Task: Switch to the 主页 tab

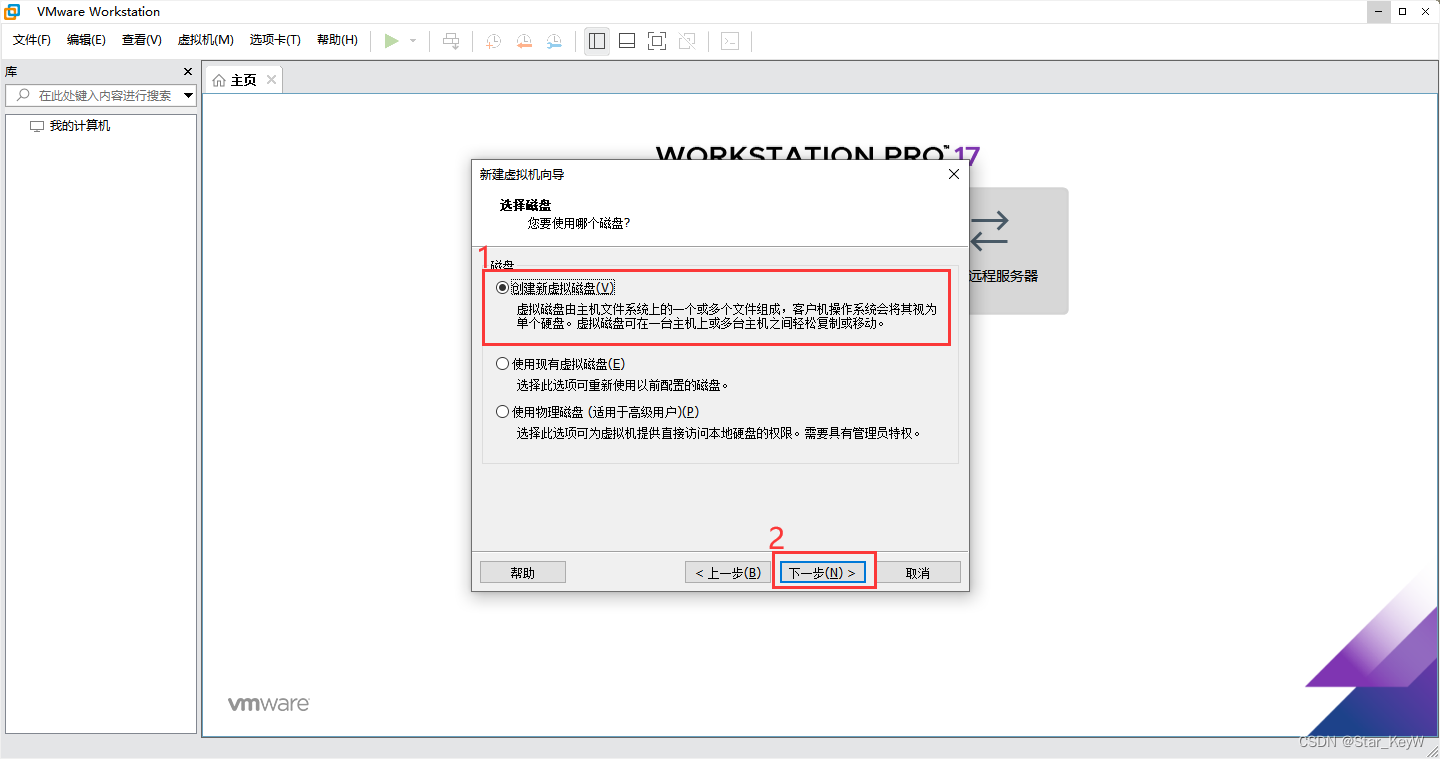Action: (242, 79)
